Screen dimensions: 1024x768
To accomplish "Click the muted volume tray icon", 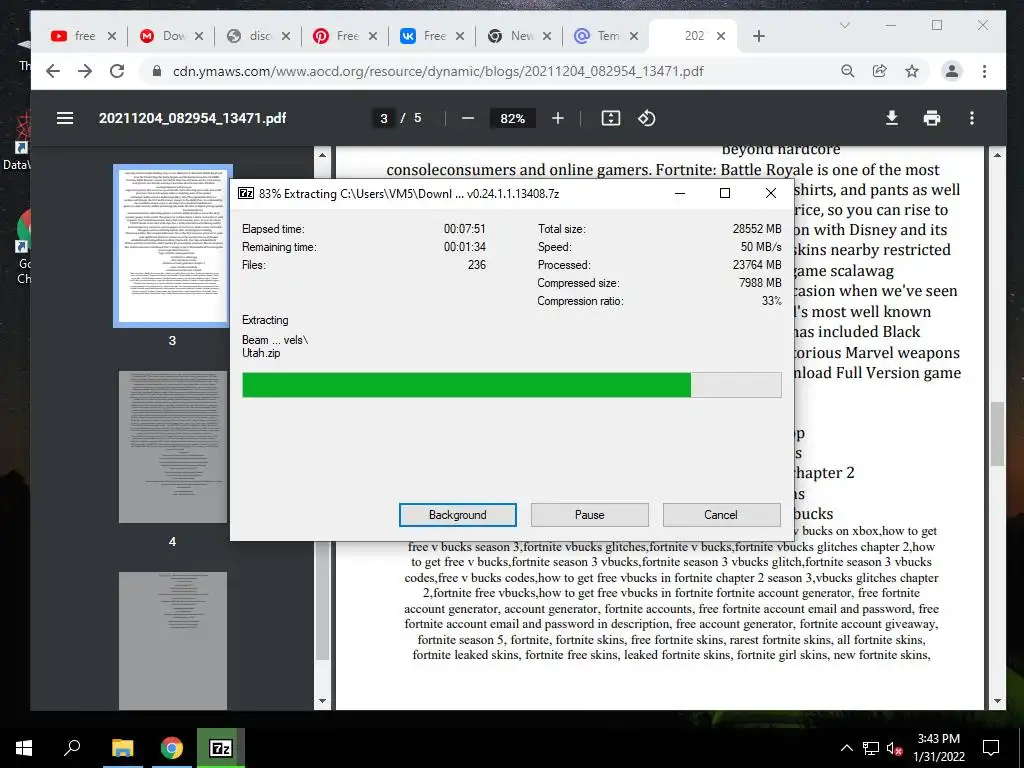I will click(894, 748).
